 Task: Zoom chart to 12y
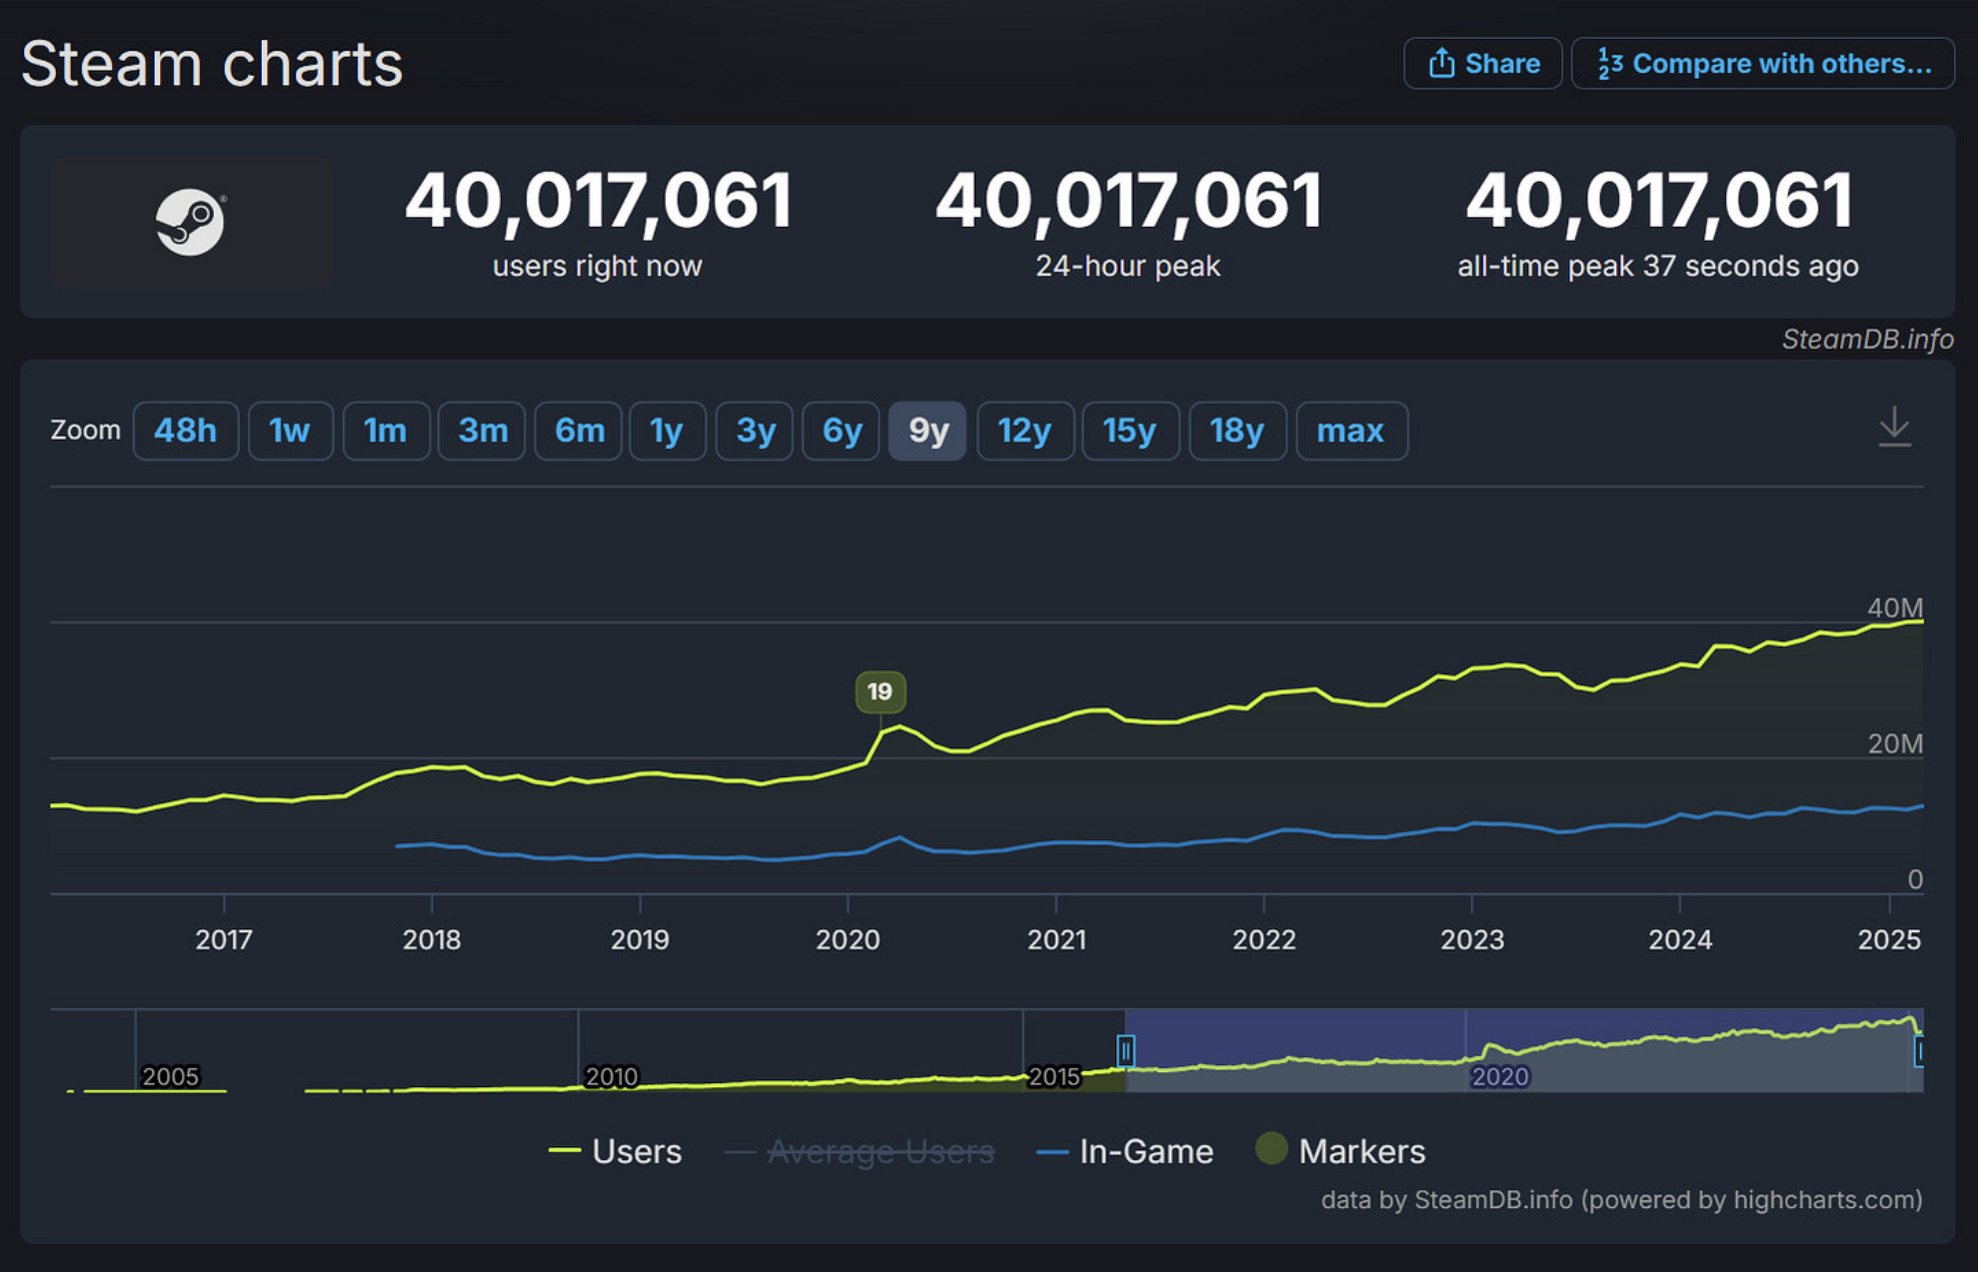(x=1025, y=431)
